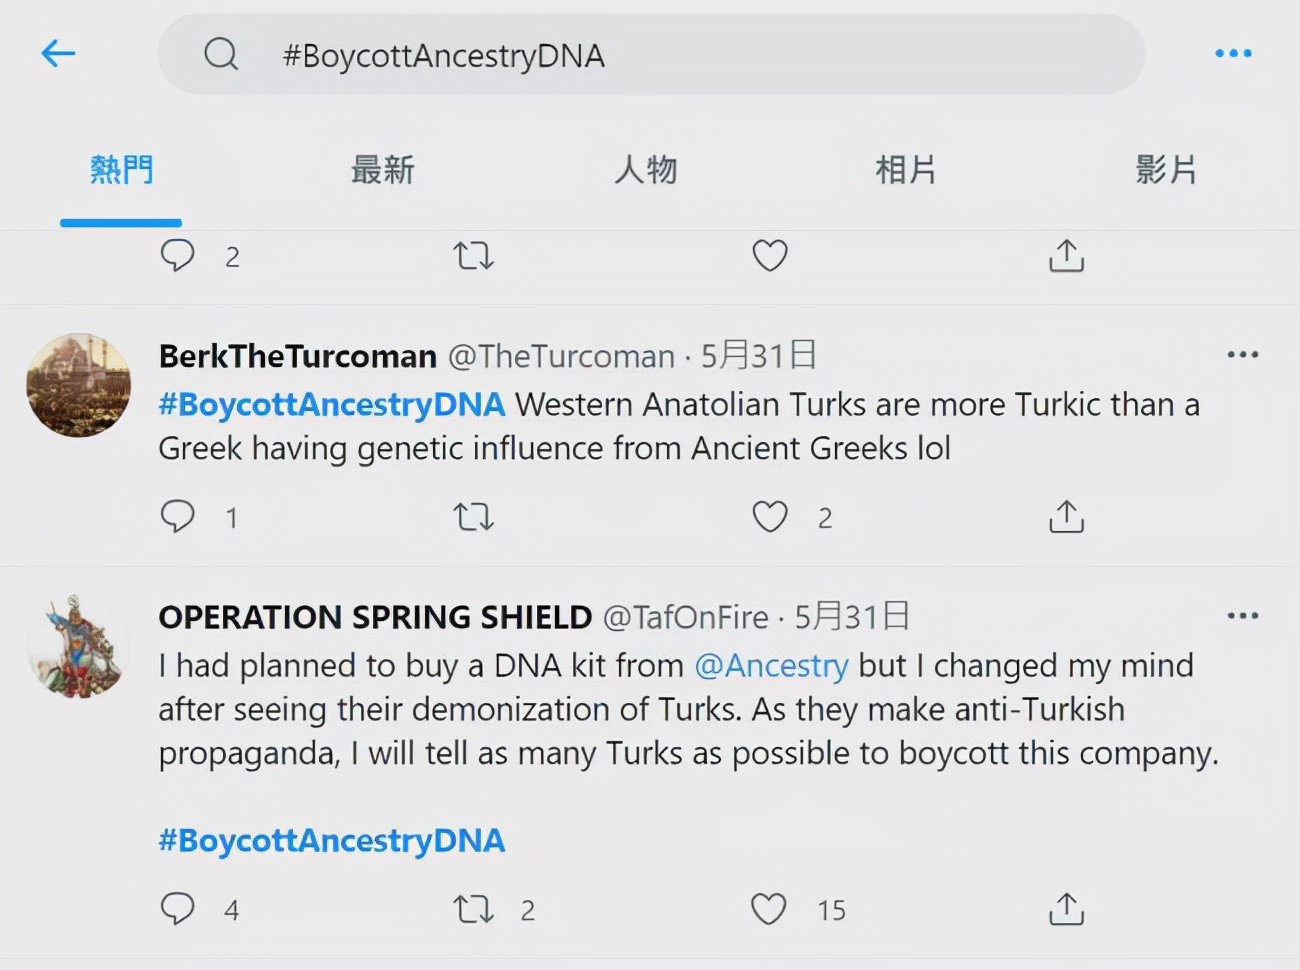Screen dimensions: 1300x970
Task: Click the search magnifier icon
Action: pyautogui.click(x=221, y=54)
